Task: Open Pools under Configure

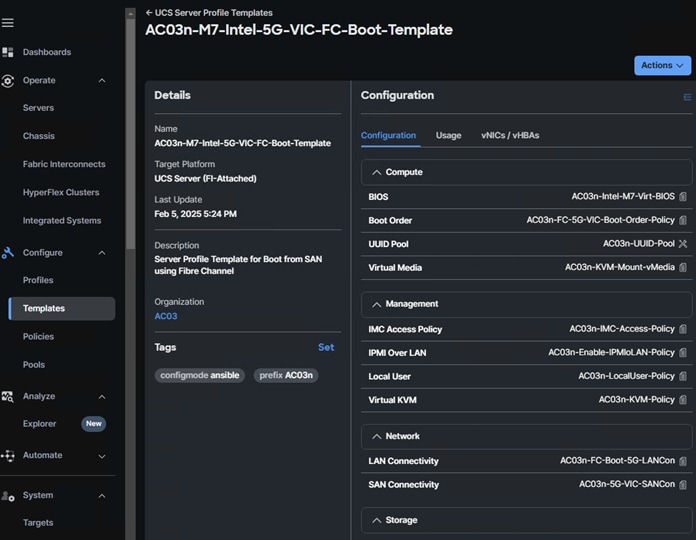Action: pyautogui.click(x=34, y=365)
